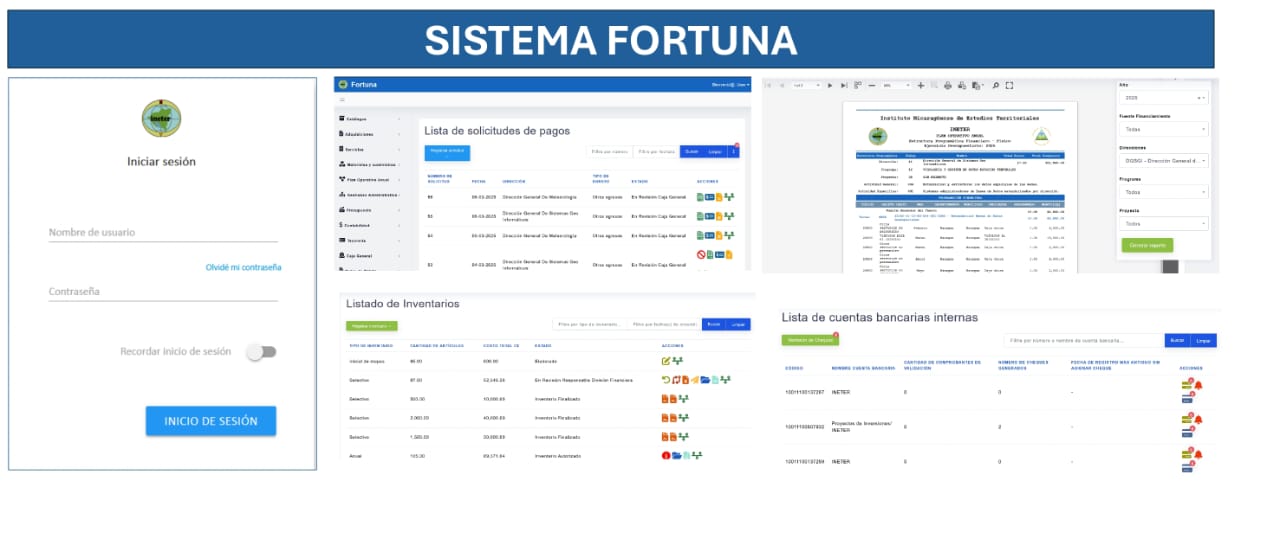
Task: Expand the Caja General sidebar chevron
Action: point(400,256)
